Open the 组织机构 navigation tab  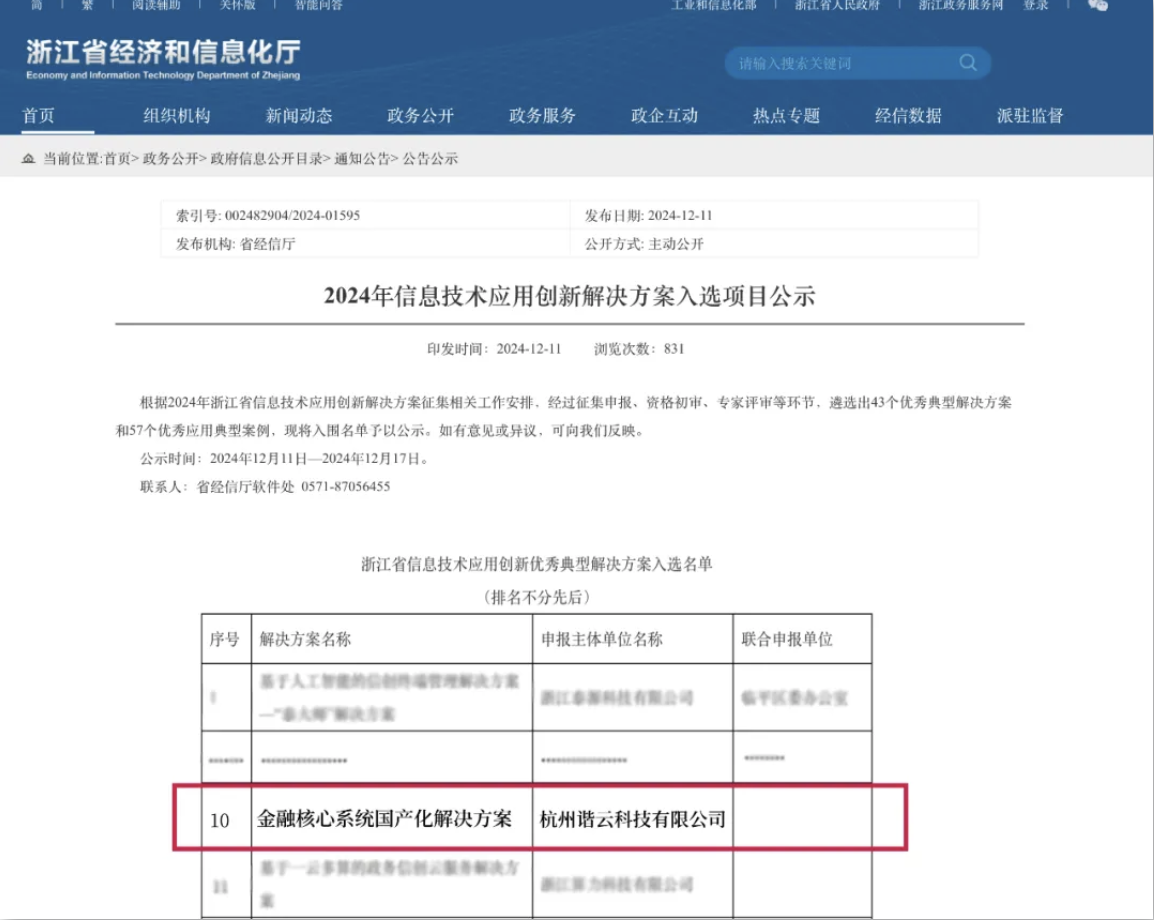177,116
